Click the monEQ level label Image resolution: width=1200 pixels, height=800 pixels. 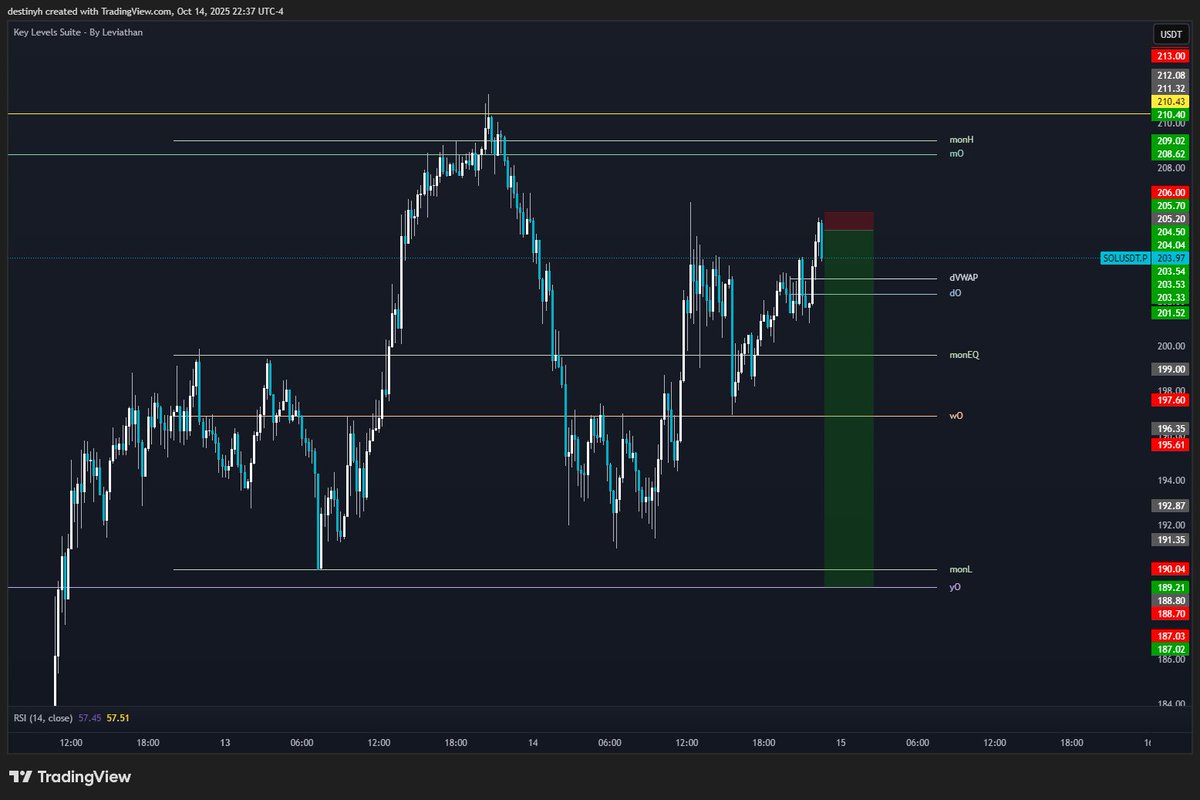point(964,355)
